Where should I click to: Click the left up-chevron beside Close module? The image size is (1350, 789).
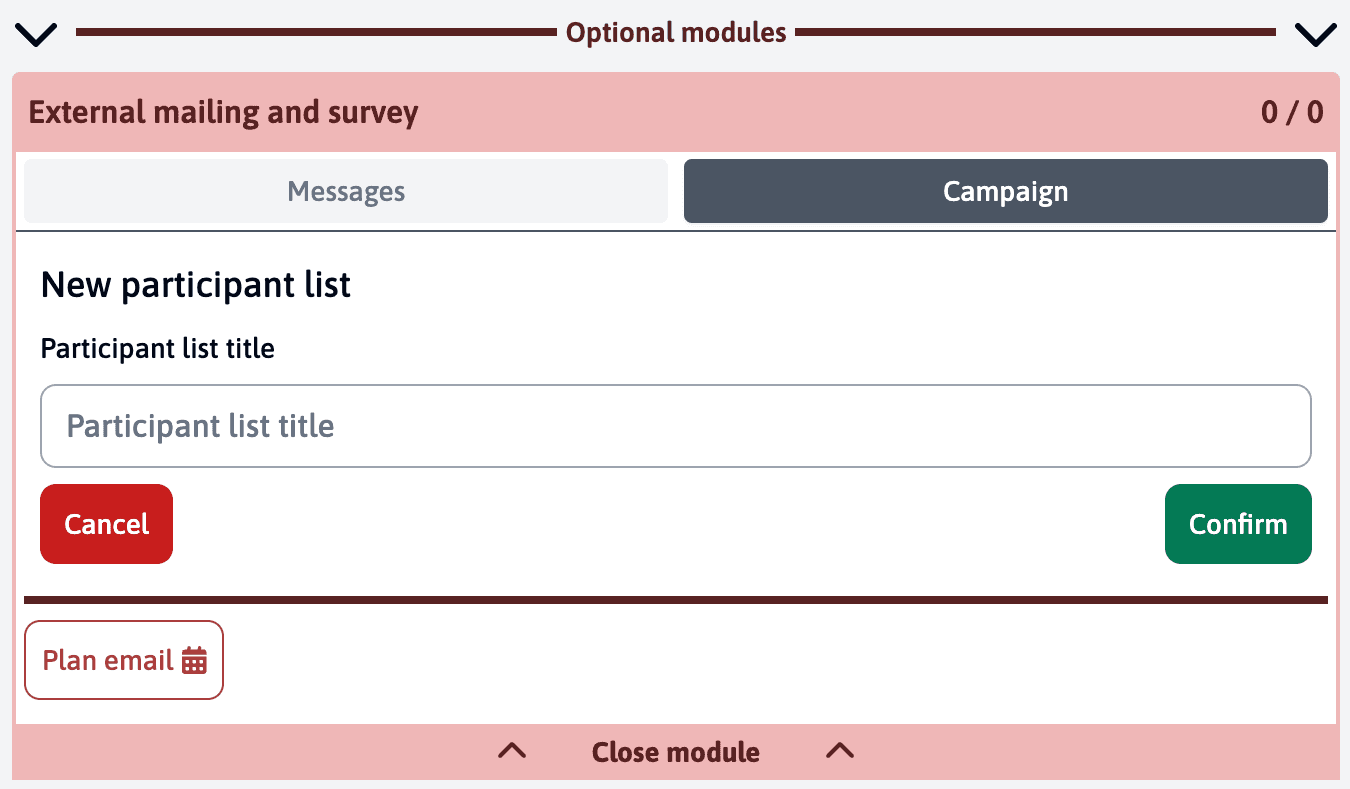pos(512,751)
